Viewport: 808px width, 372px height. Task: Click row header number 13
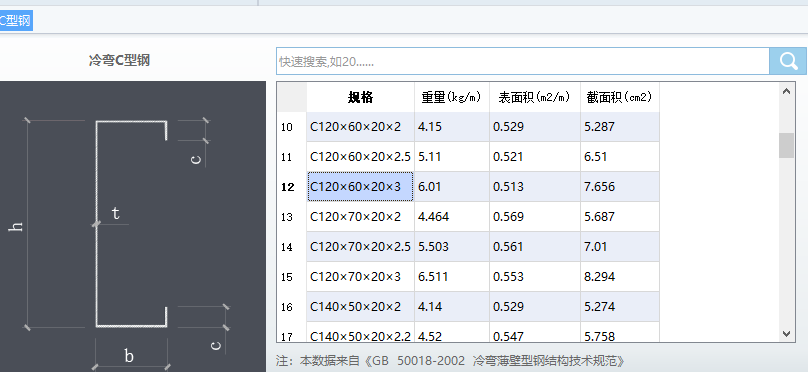[x=292, y=216]
